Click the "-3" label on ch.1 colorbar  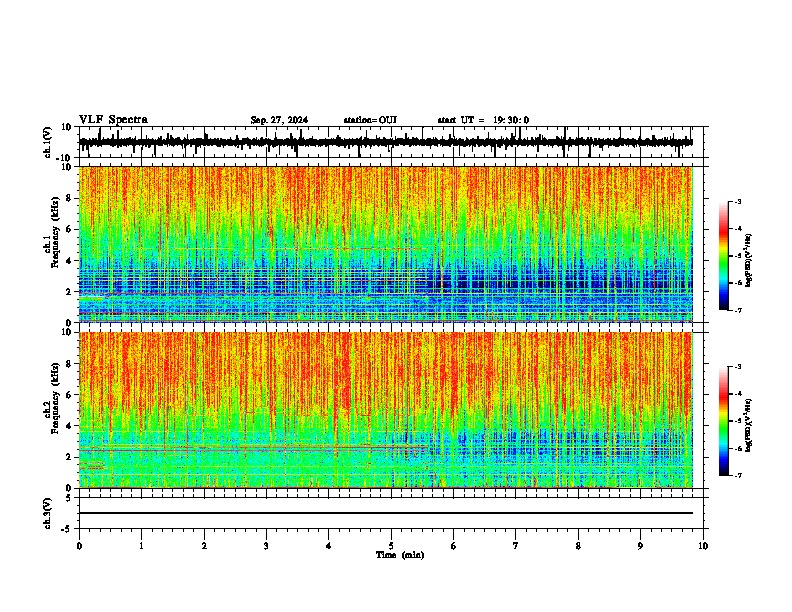click(738, 201)
